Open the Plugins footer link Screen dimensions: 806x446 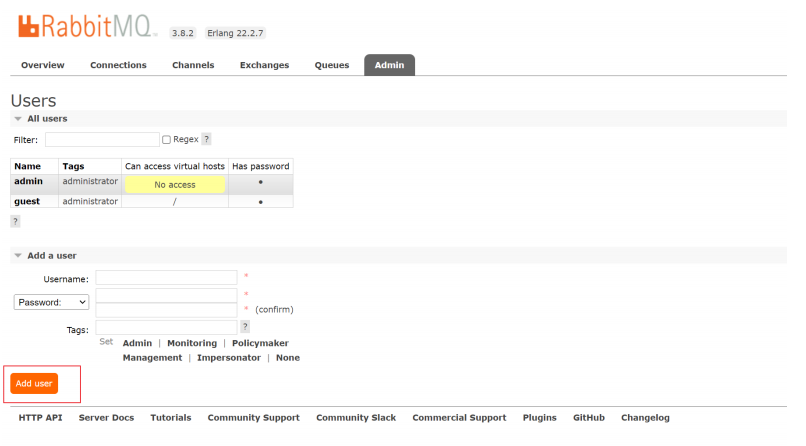pos(540,418)
